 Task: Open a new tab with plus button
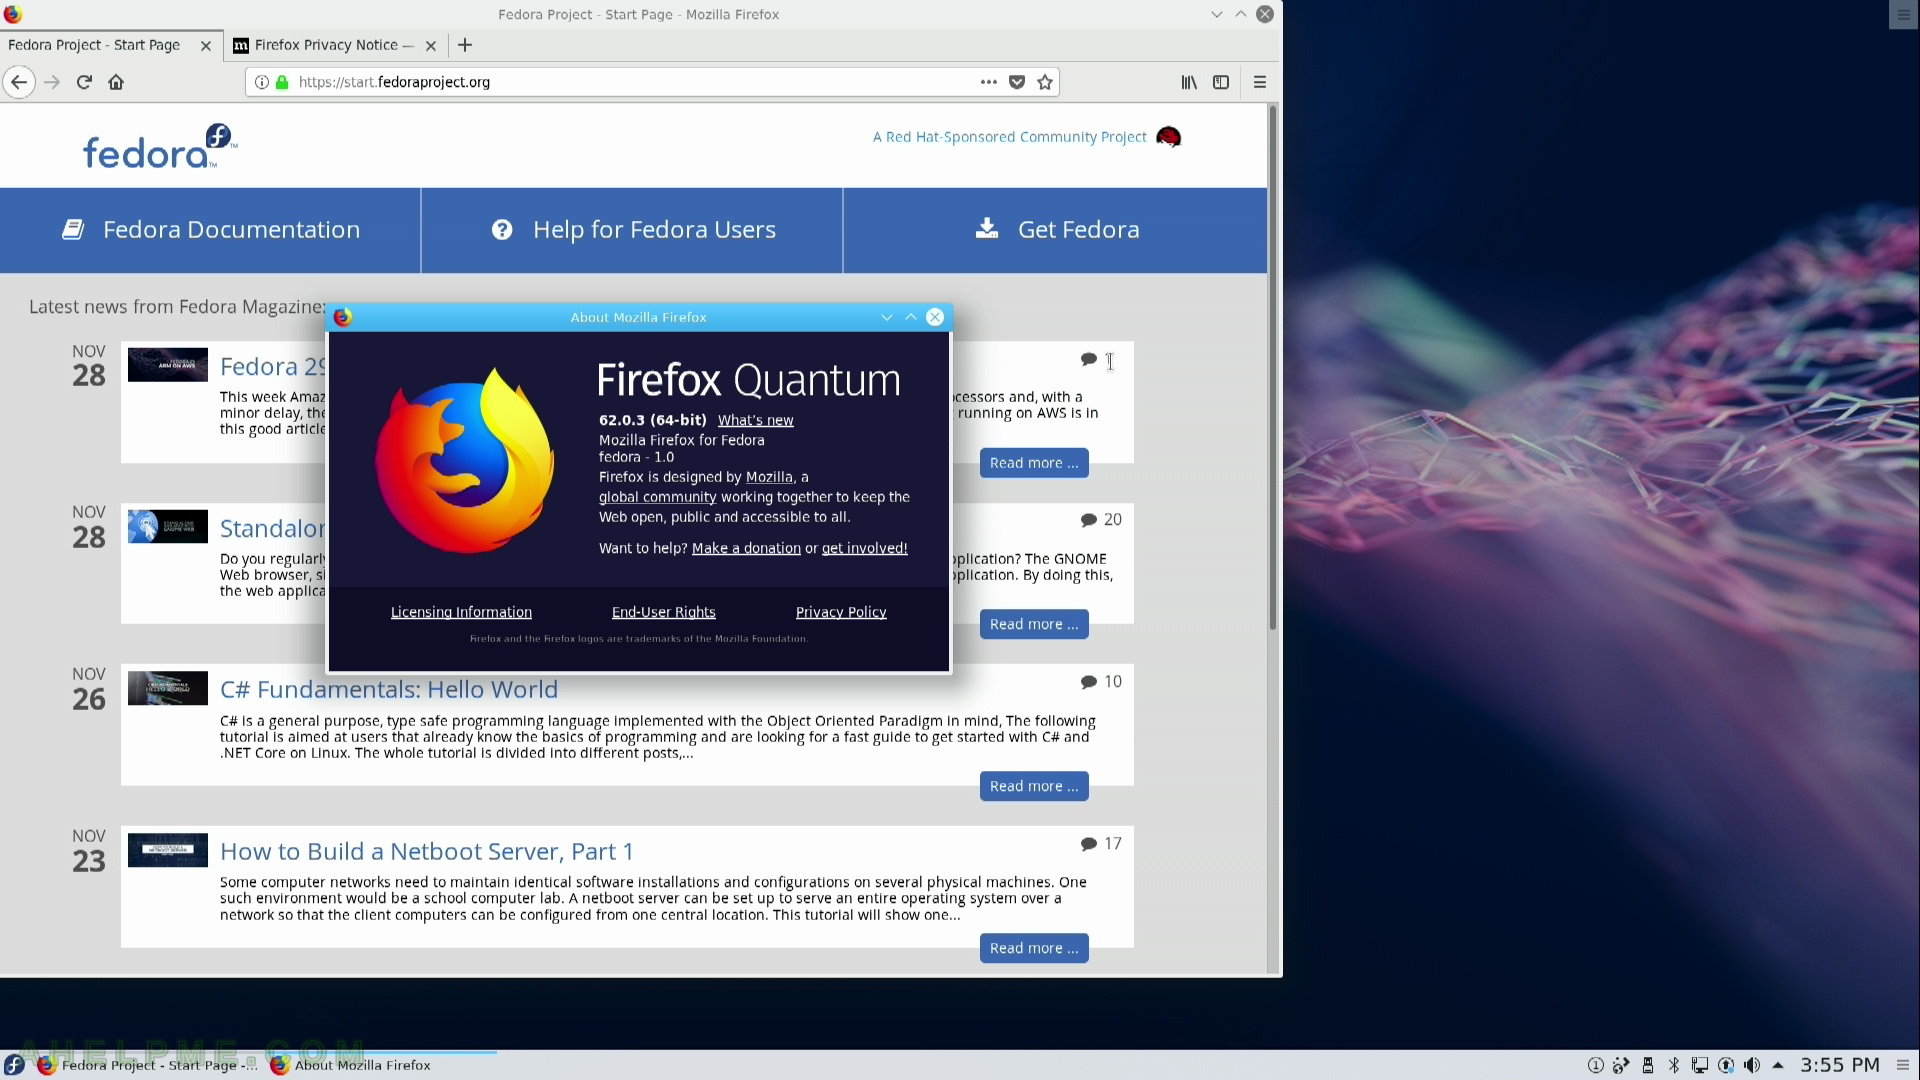tap(465, 45)
